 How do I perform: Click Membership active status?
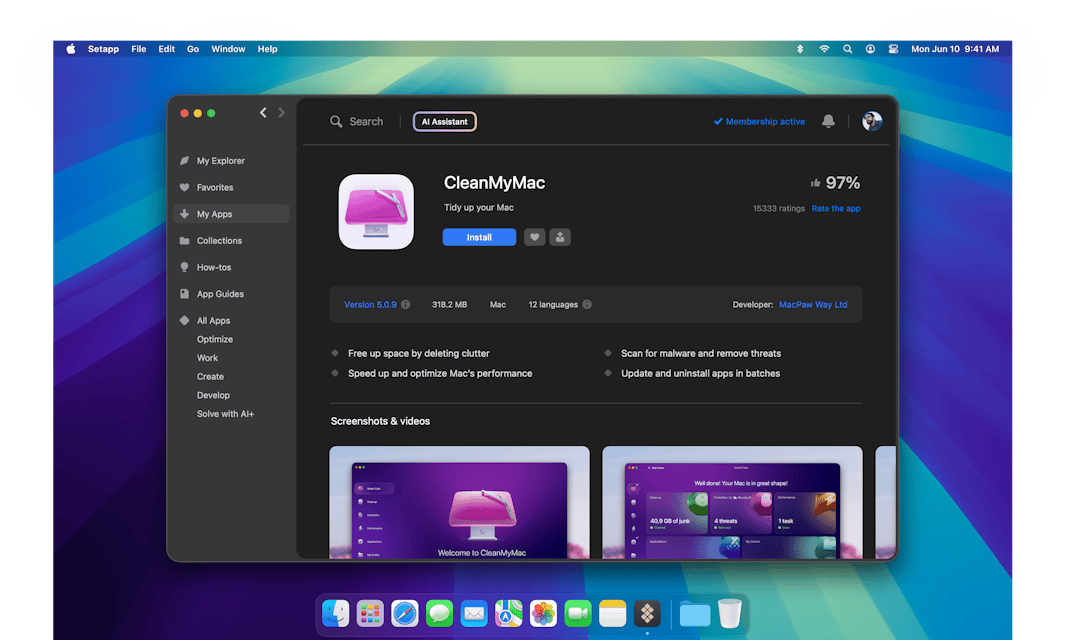(x=759, y=122)
